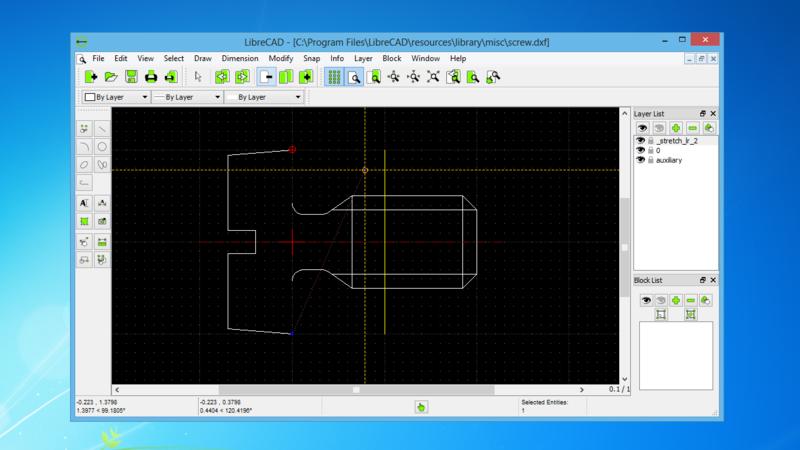Toggle the grid display button
The width and height of the screenshot is (800, 450).
(335, 77)
